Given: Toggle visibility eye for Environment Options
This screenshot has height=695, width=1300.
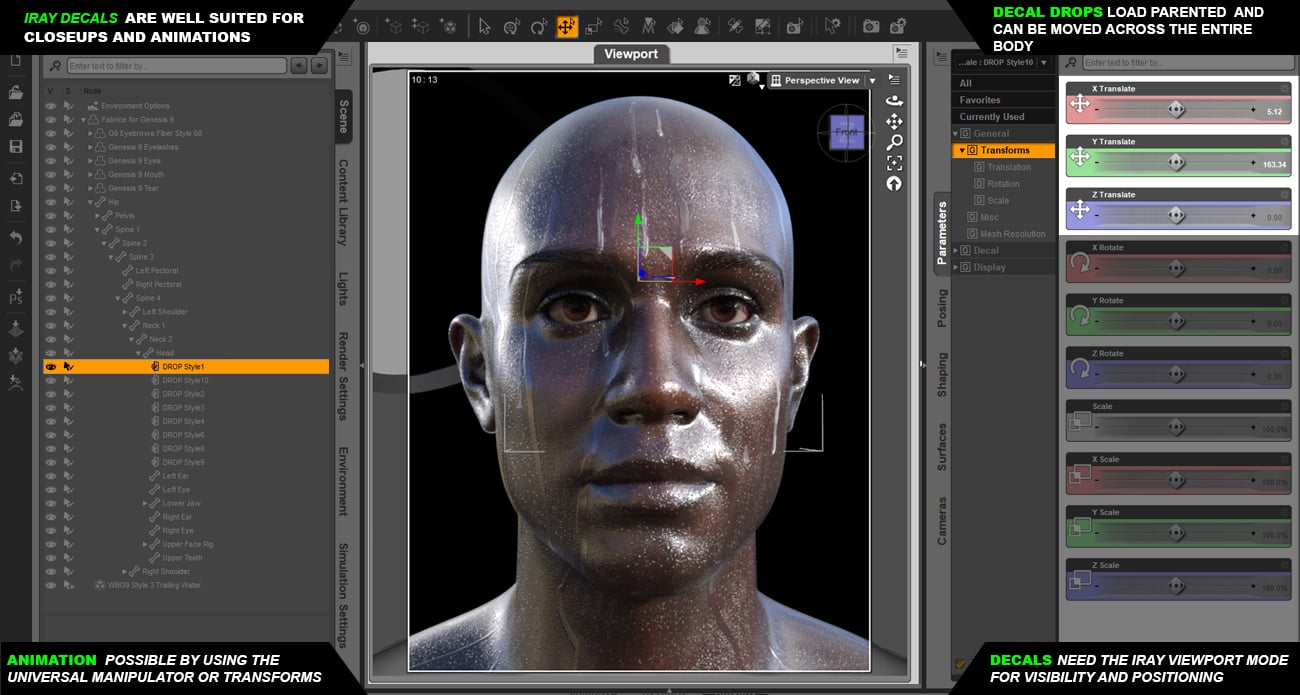Looking at the screenshot, I should click(51, 106).
